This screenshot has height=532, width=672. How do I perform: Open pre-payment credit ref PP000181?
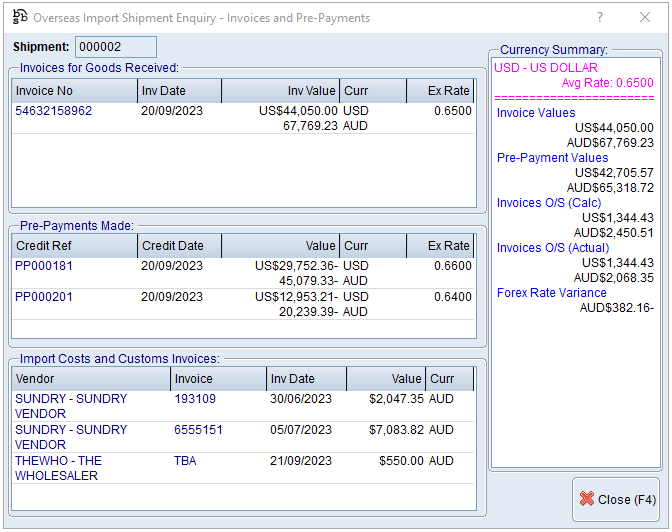pos(44,266)
